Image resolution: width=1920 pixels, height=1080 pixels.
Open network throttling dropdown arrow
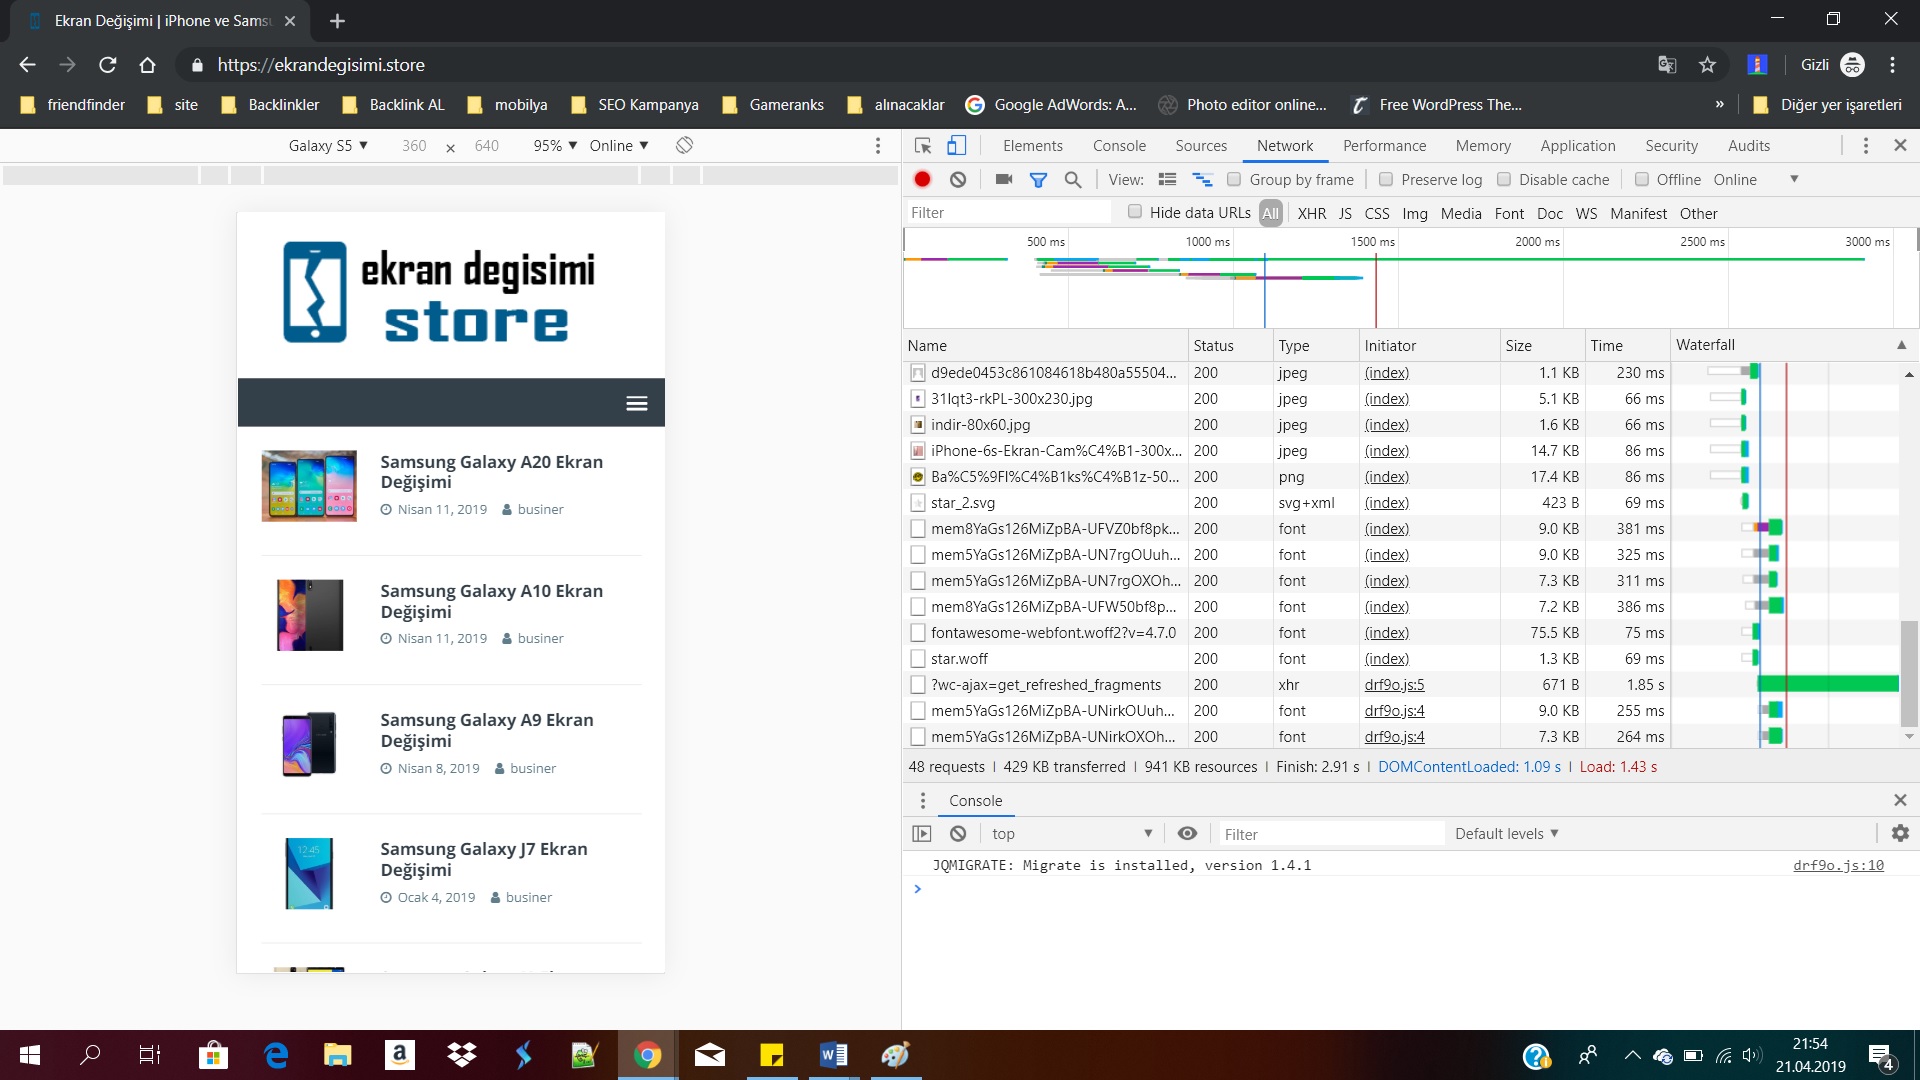[x=1794, y=179]
